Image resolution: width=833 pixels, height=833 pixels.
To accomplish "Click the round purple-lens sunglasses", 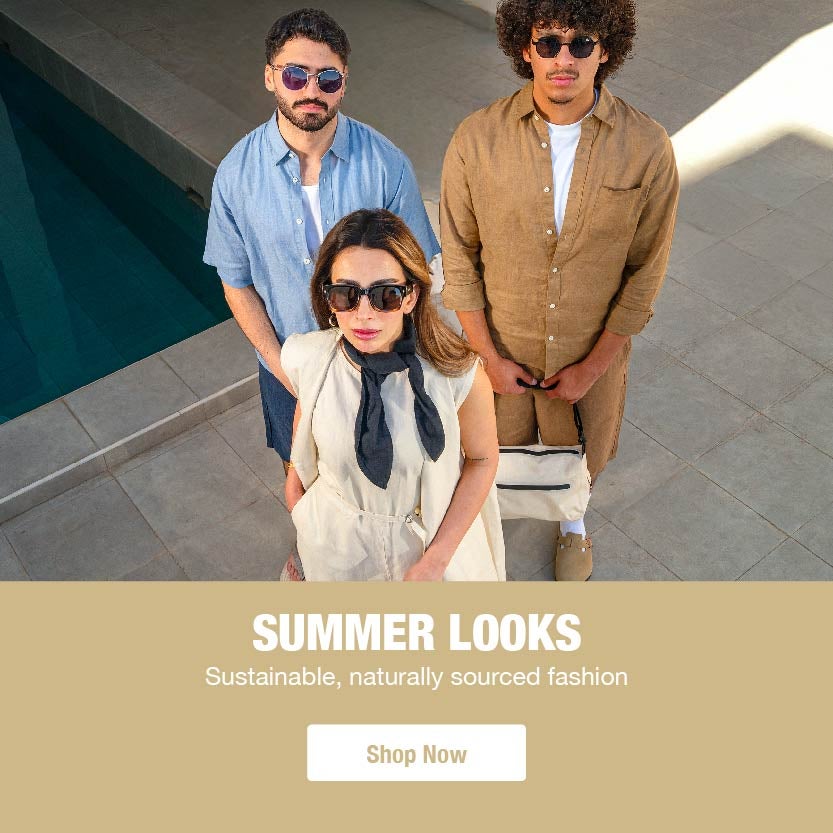I will (x=309, y=79).
